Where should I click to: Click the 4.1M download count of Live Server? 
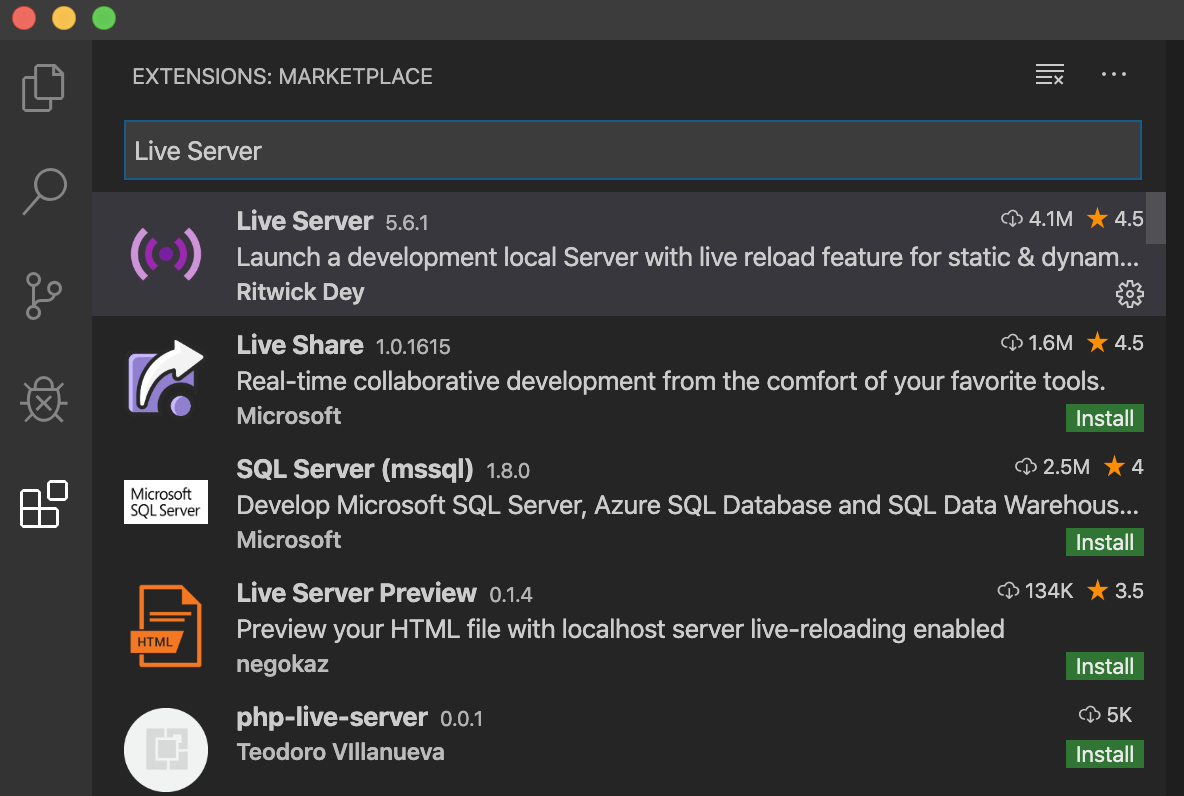[x=1037, y=219]
